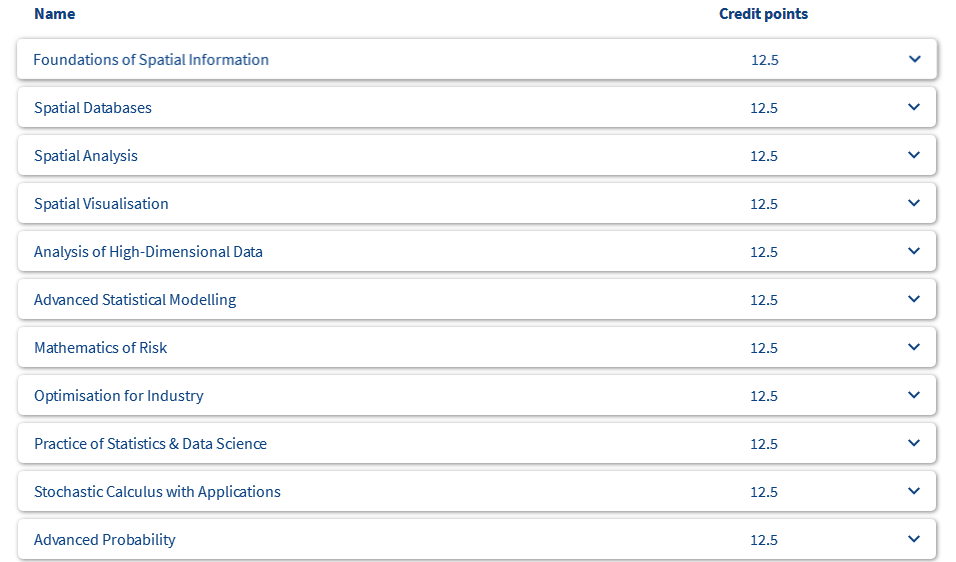The width and height of the screenshot is (956, 562).
Task: Open the Optimisation for Industry chevron
Action: point(914,395)
